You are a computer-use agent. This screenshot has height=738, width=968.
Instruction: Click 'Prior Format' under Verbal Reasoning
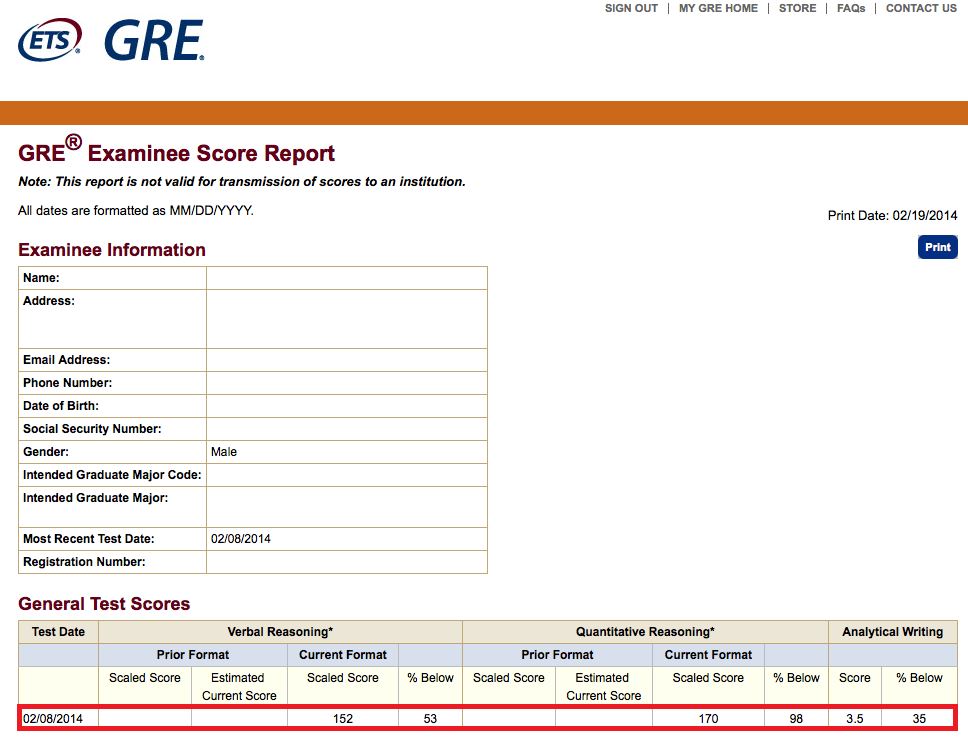(193, 655)
